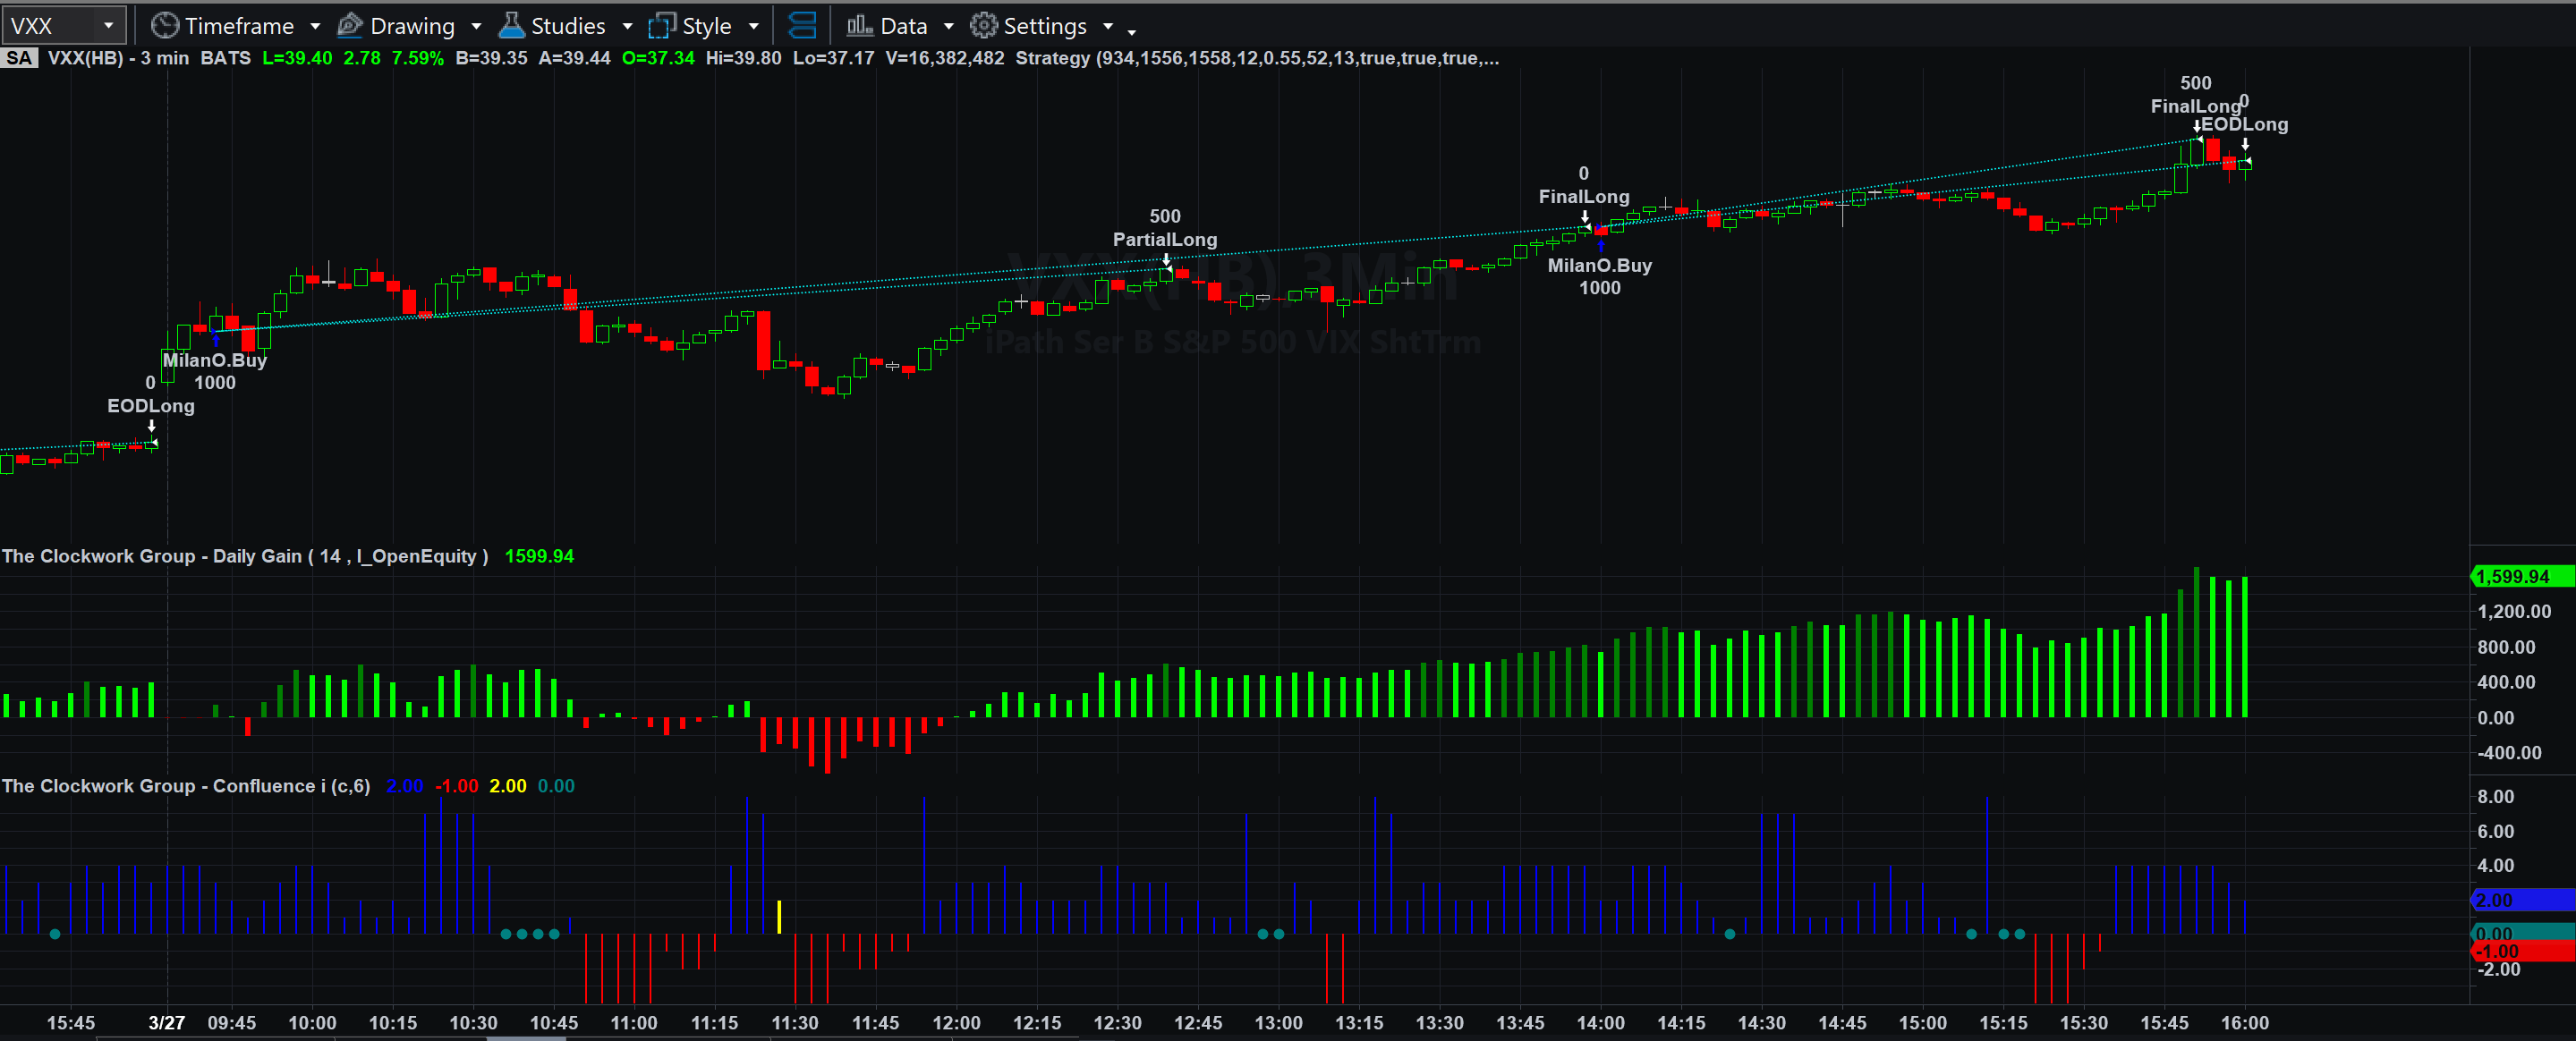Select the Confluence i study title
Image resolution: width=2576 pixels, height=1041 pixels.
185,786
